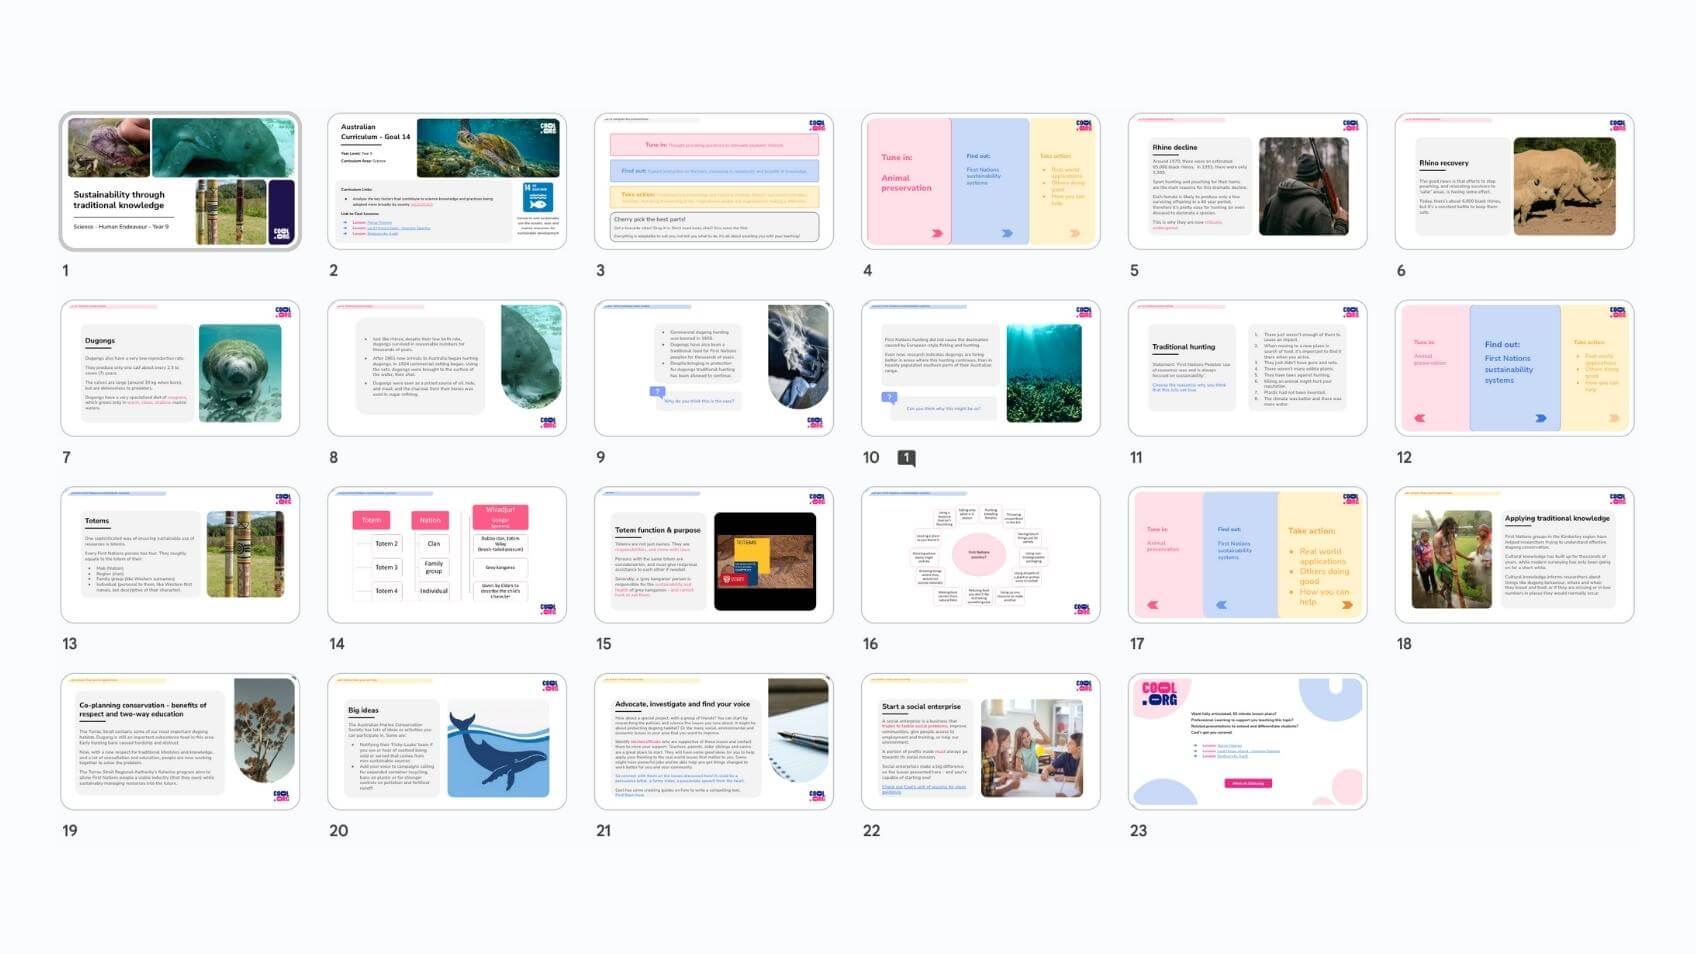This screenshot has height=954, width=1696.
Task: Click the pink button on final slide 23
Action: pyautogui.click(x=1247, y=783)
